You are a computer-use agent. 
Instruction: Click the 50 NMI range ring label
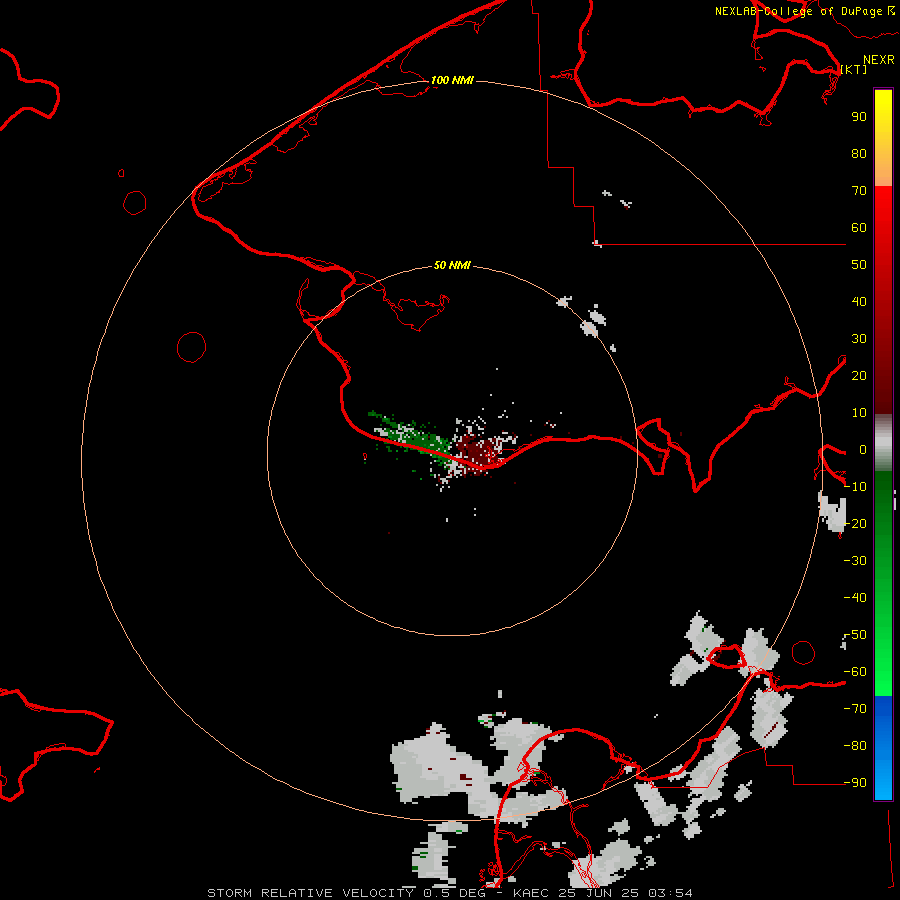tap(452, 265)
